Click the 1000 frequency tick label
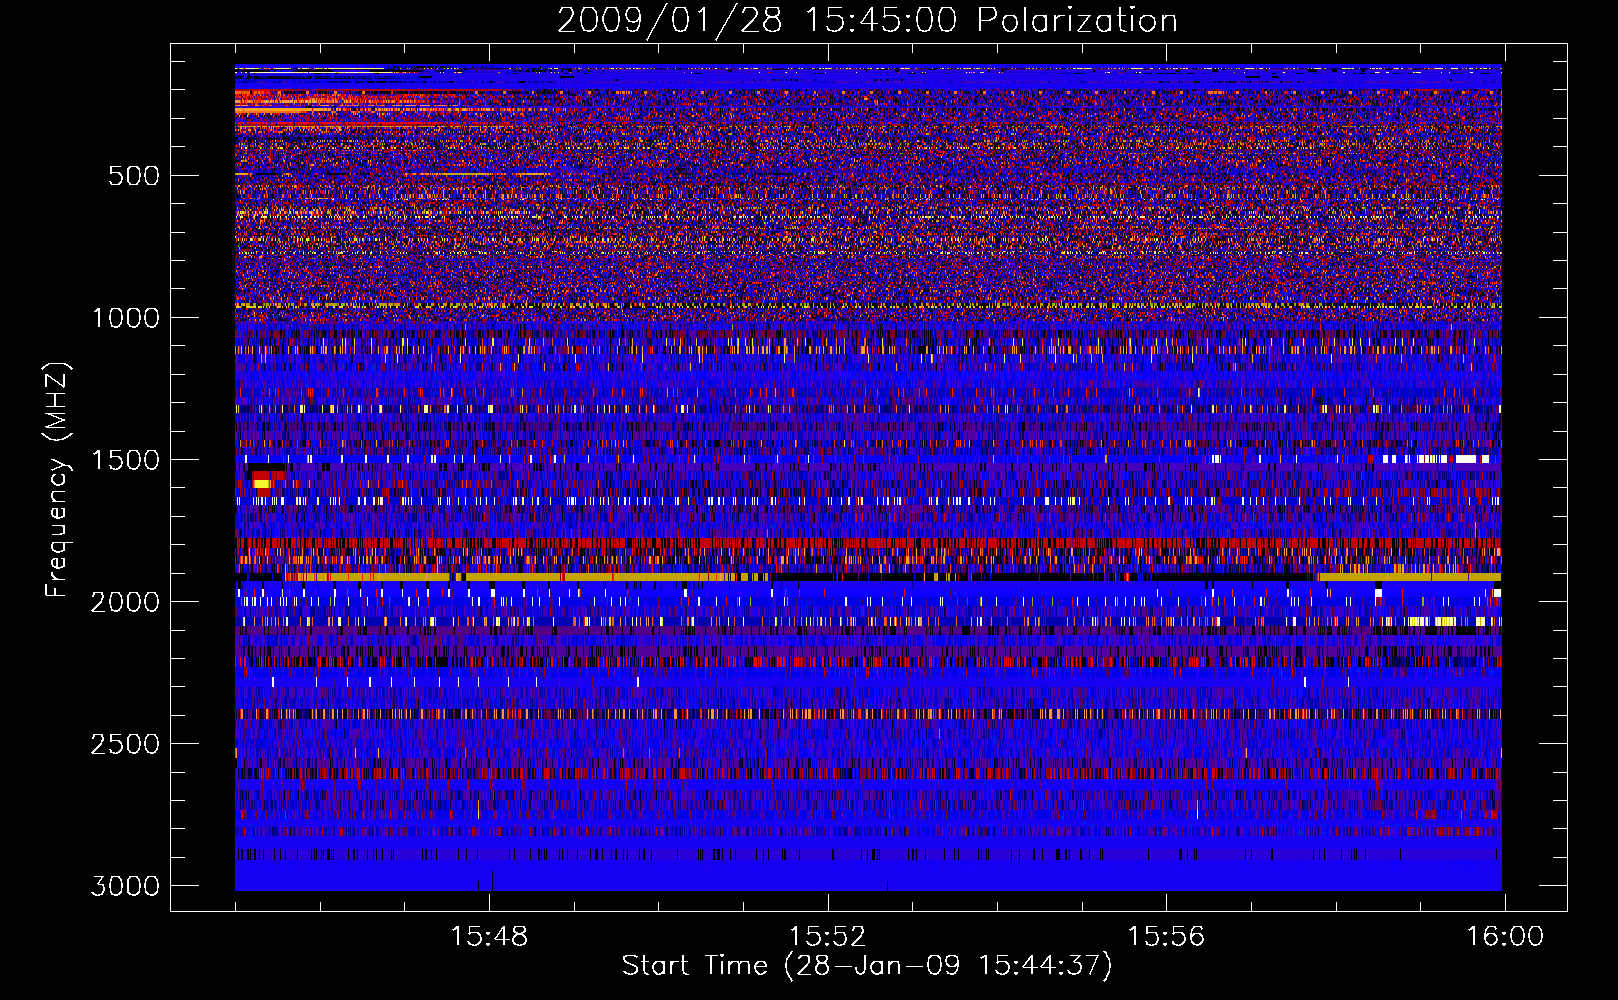The height and width of the screenshot is (1000, 1618). click(126, 318)
